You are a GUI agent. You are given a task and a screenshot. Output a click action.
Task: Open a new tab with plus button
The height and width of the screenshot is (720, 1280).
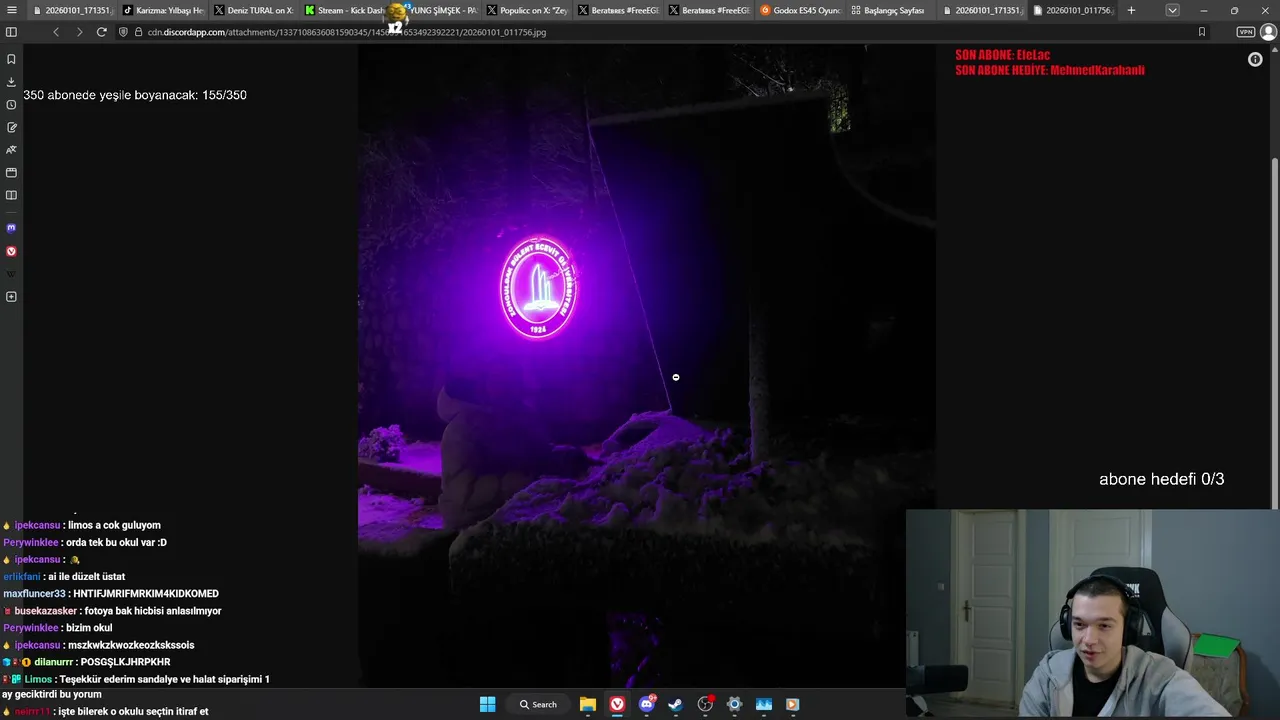[1131, 10]
